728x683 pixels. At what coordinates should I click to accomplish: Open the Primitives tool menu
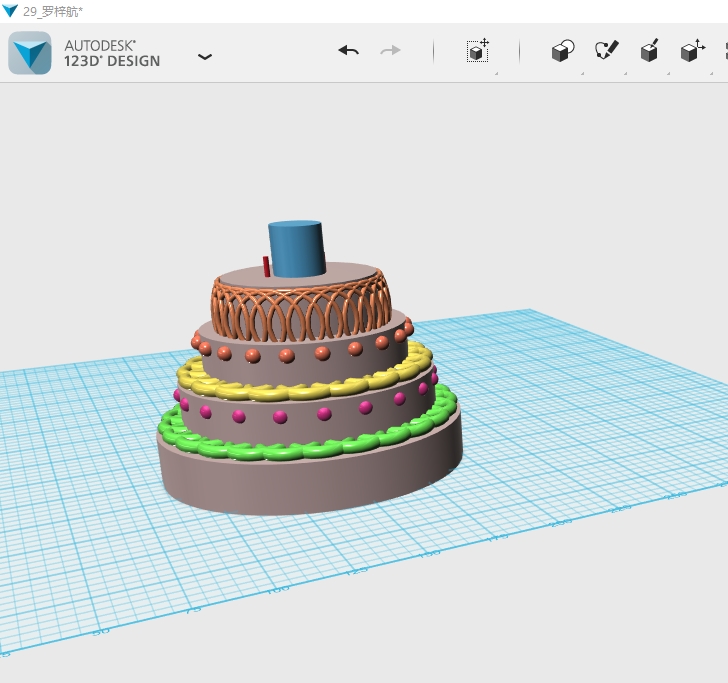point(563,51)
